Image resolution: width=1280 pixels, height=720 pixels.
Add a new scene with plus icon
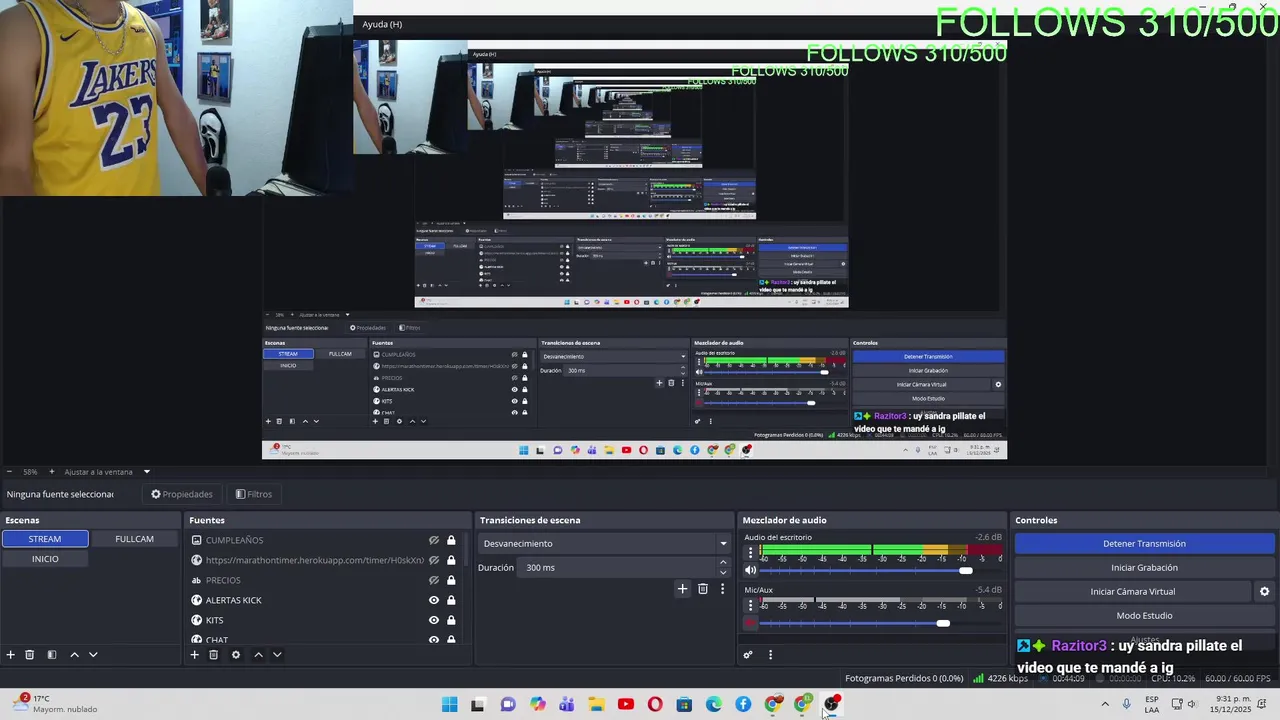[x=11, y=655]
